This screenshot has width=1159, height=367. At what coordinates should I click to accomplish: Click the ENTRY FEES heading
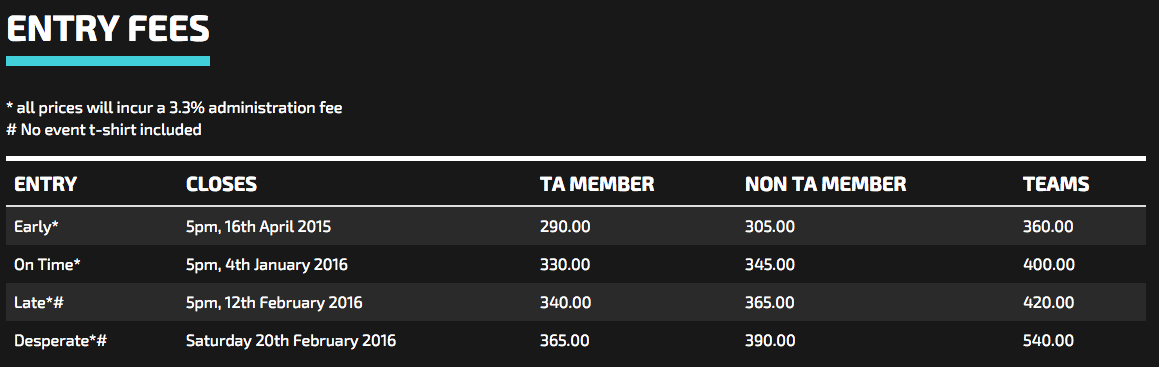coord(108,30)
